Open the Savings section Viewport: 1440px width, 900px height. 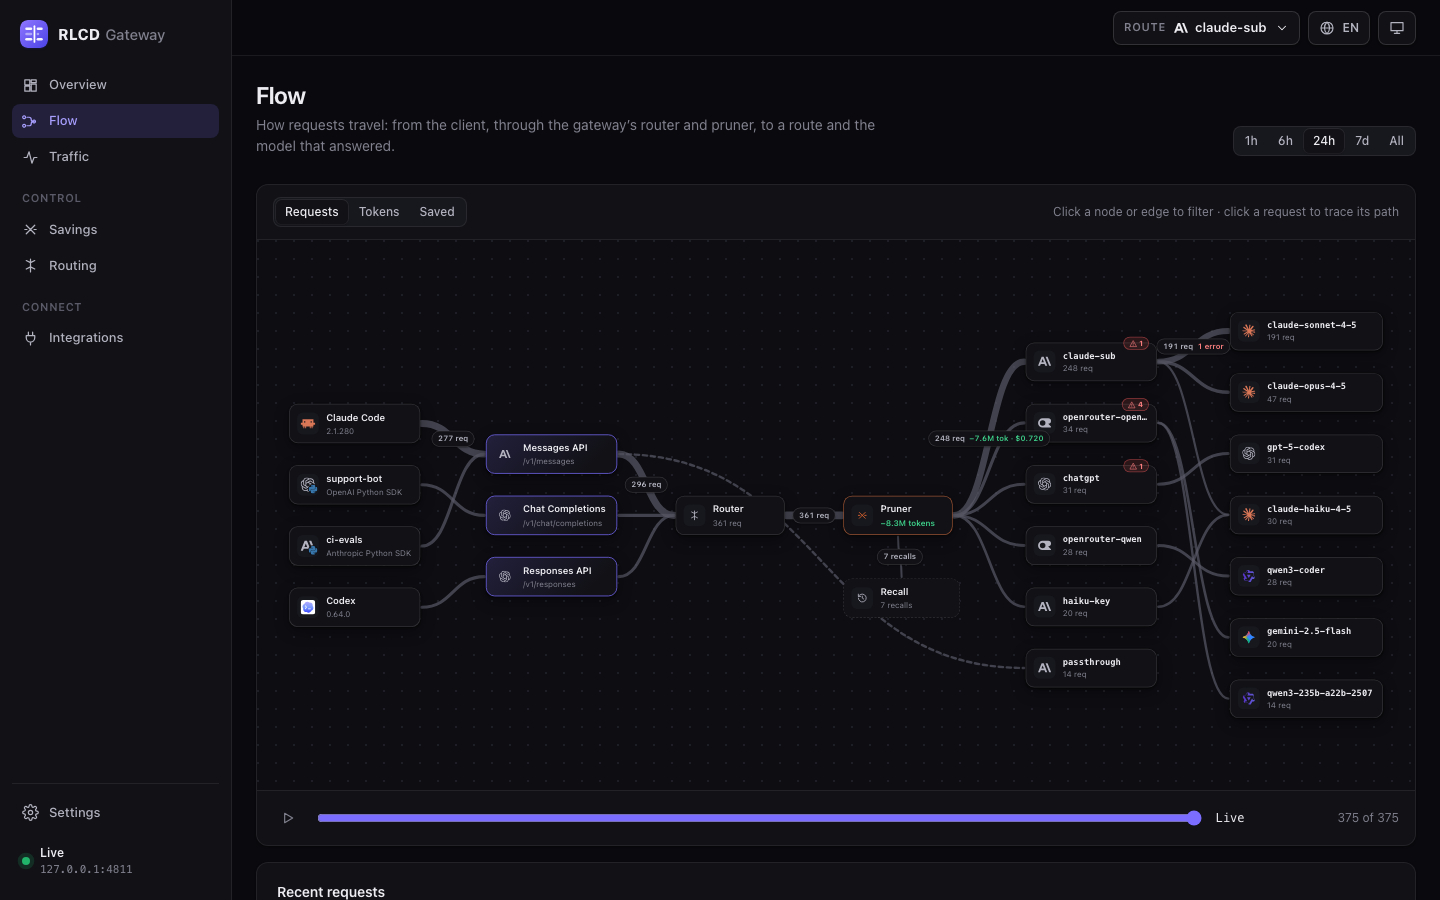115,230
